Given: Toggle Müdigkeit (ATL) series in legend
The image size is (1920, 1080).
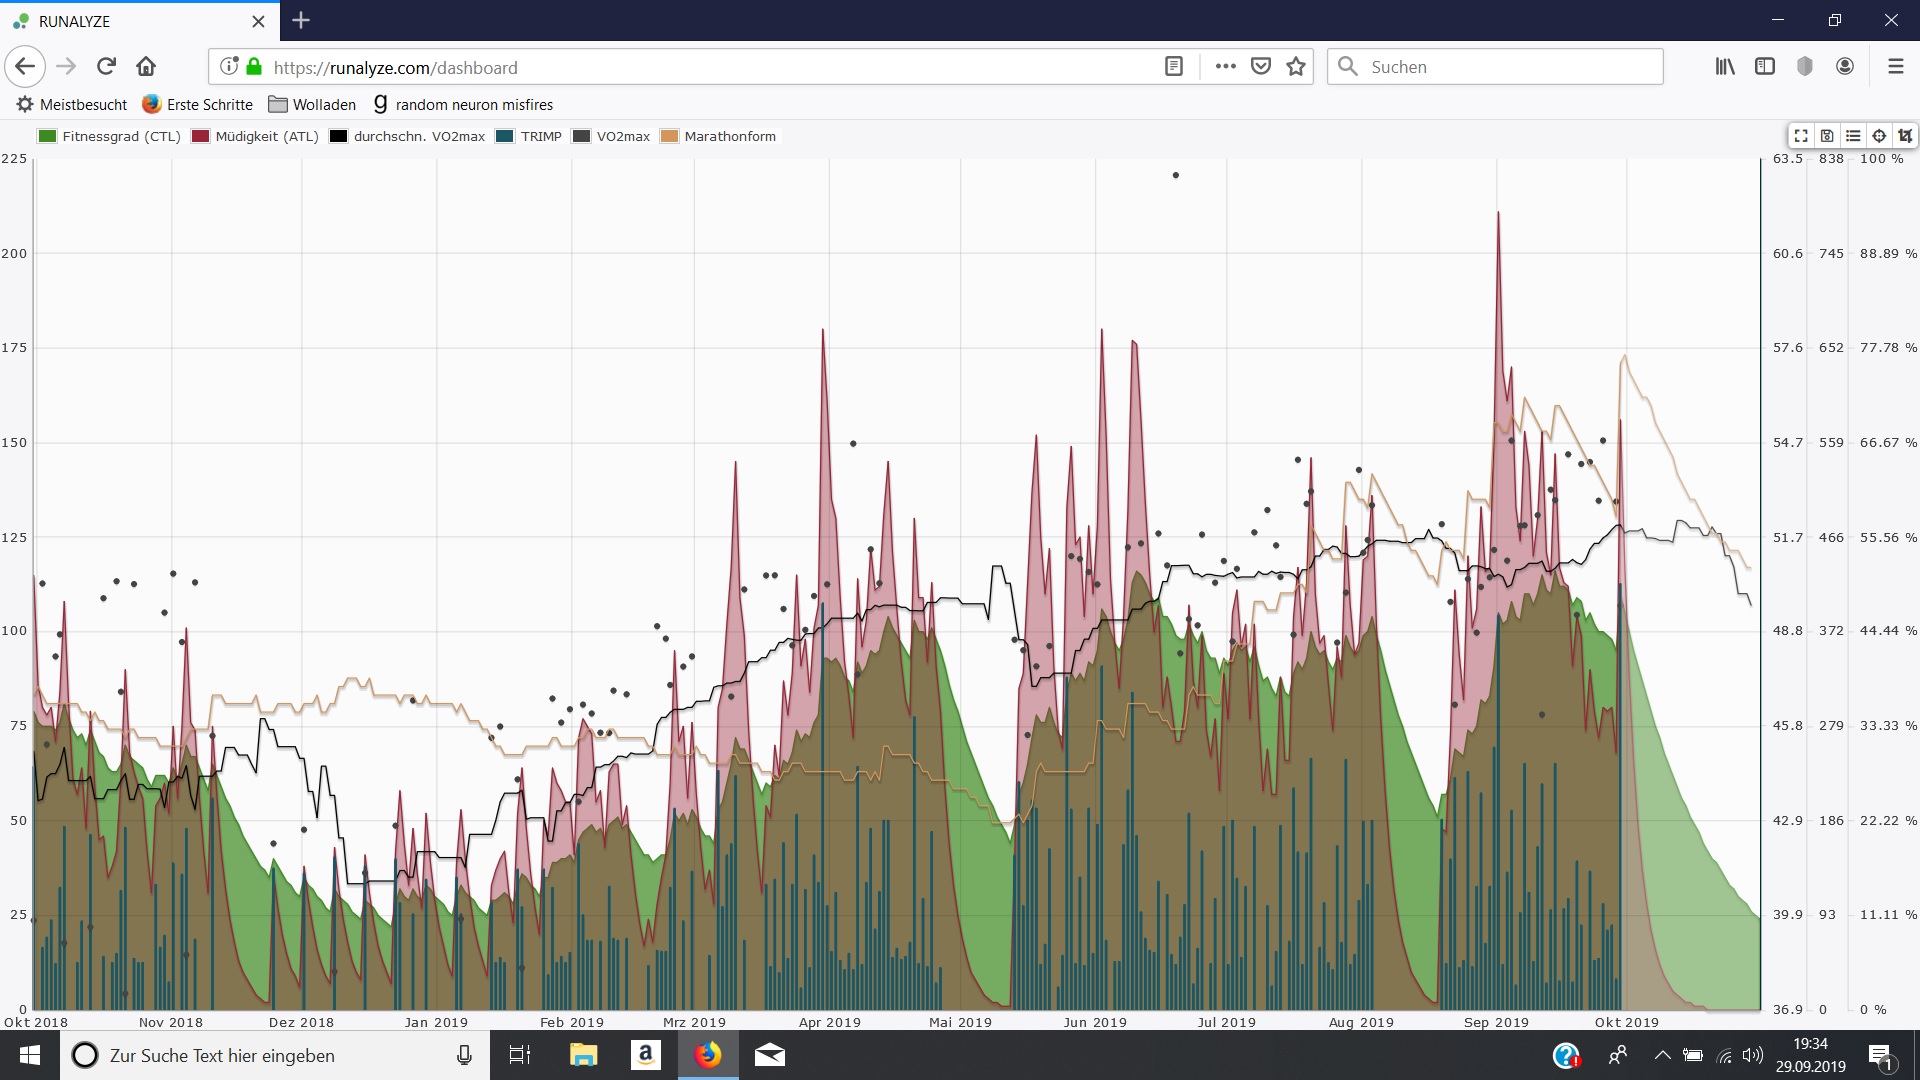Looking at the screenshot, I should 255,137.
